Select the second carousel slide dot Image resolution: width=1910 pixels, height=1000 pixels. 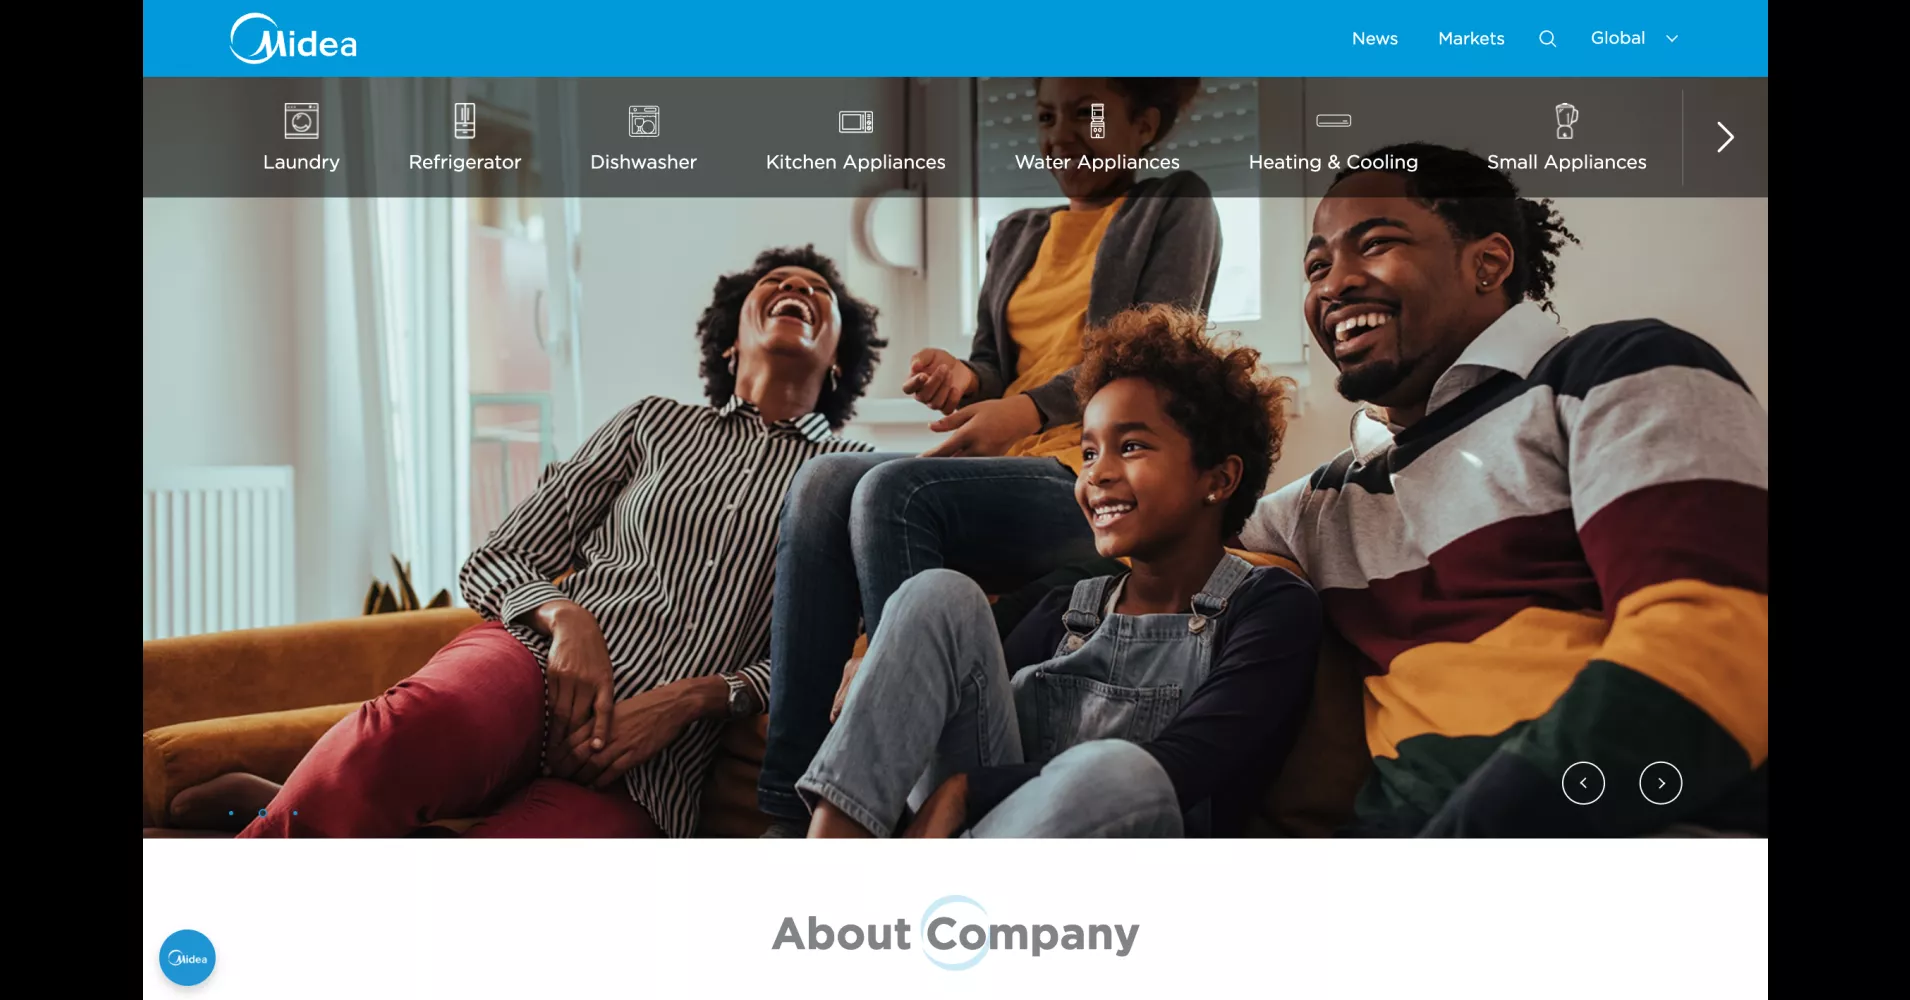pyautogui.click(x=263, y=813)
